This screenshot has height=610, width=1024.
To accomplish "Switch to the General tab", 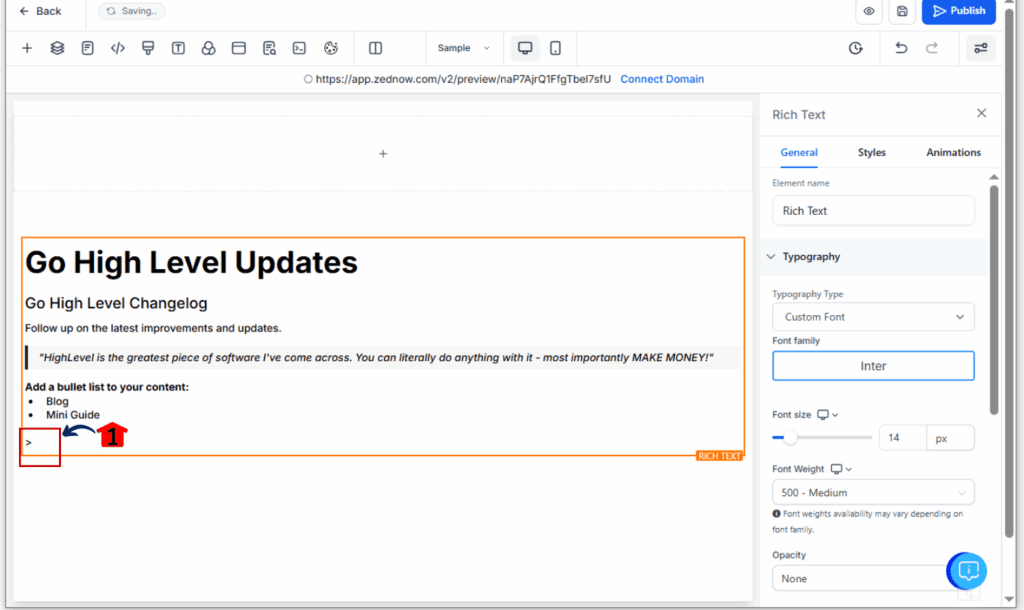I will point(799,152).
